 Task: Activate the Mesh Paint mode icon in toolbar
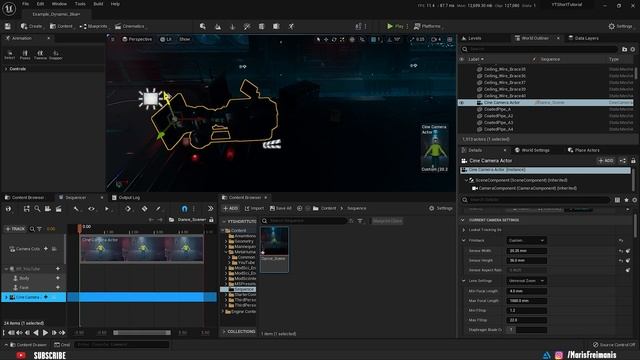tap(247, 26)
